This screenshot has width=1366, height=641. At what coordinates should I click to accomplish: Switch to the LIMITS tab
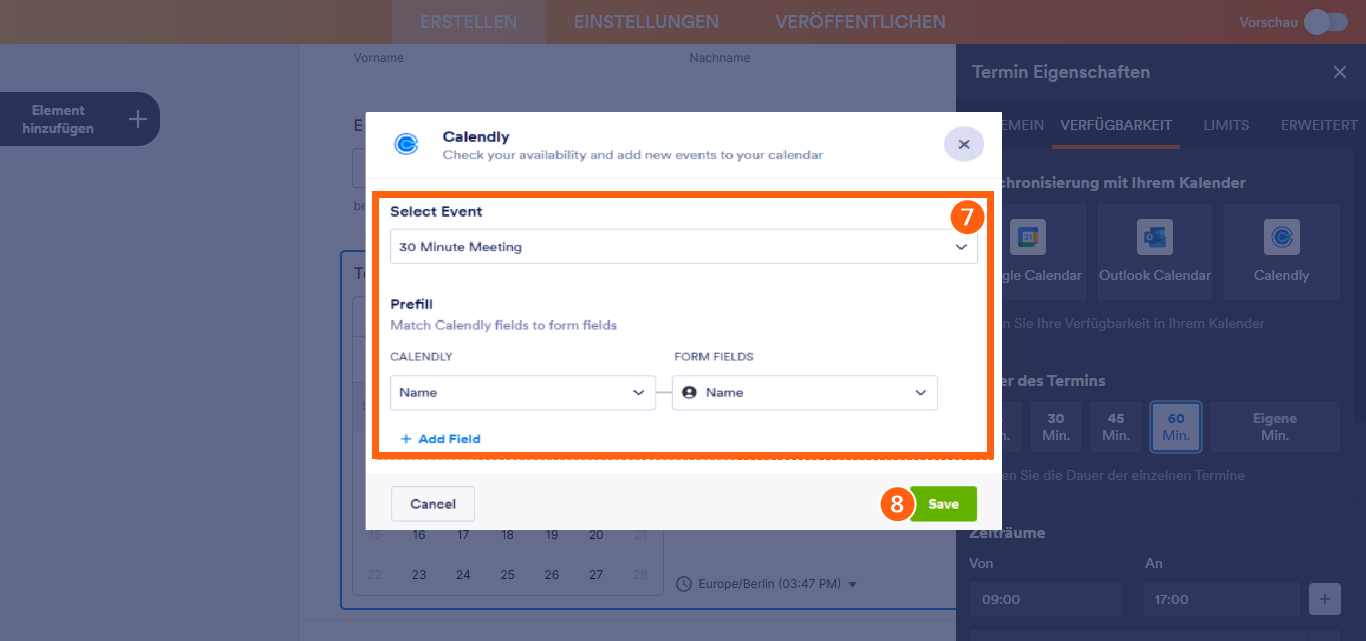tap(1225, 125)
